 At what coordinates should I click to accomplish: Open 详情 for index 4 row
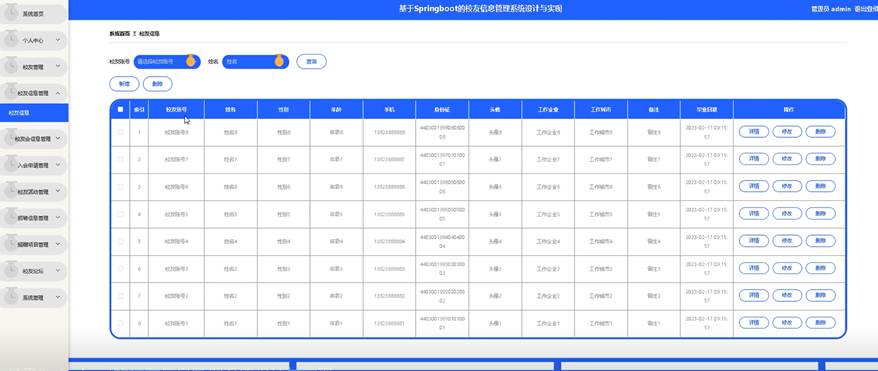754,214
